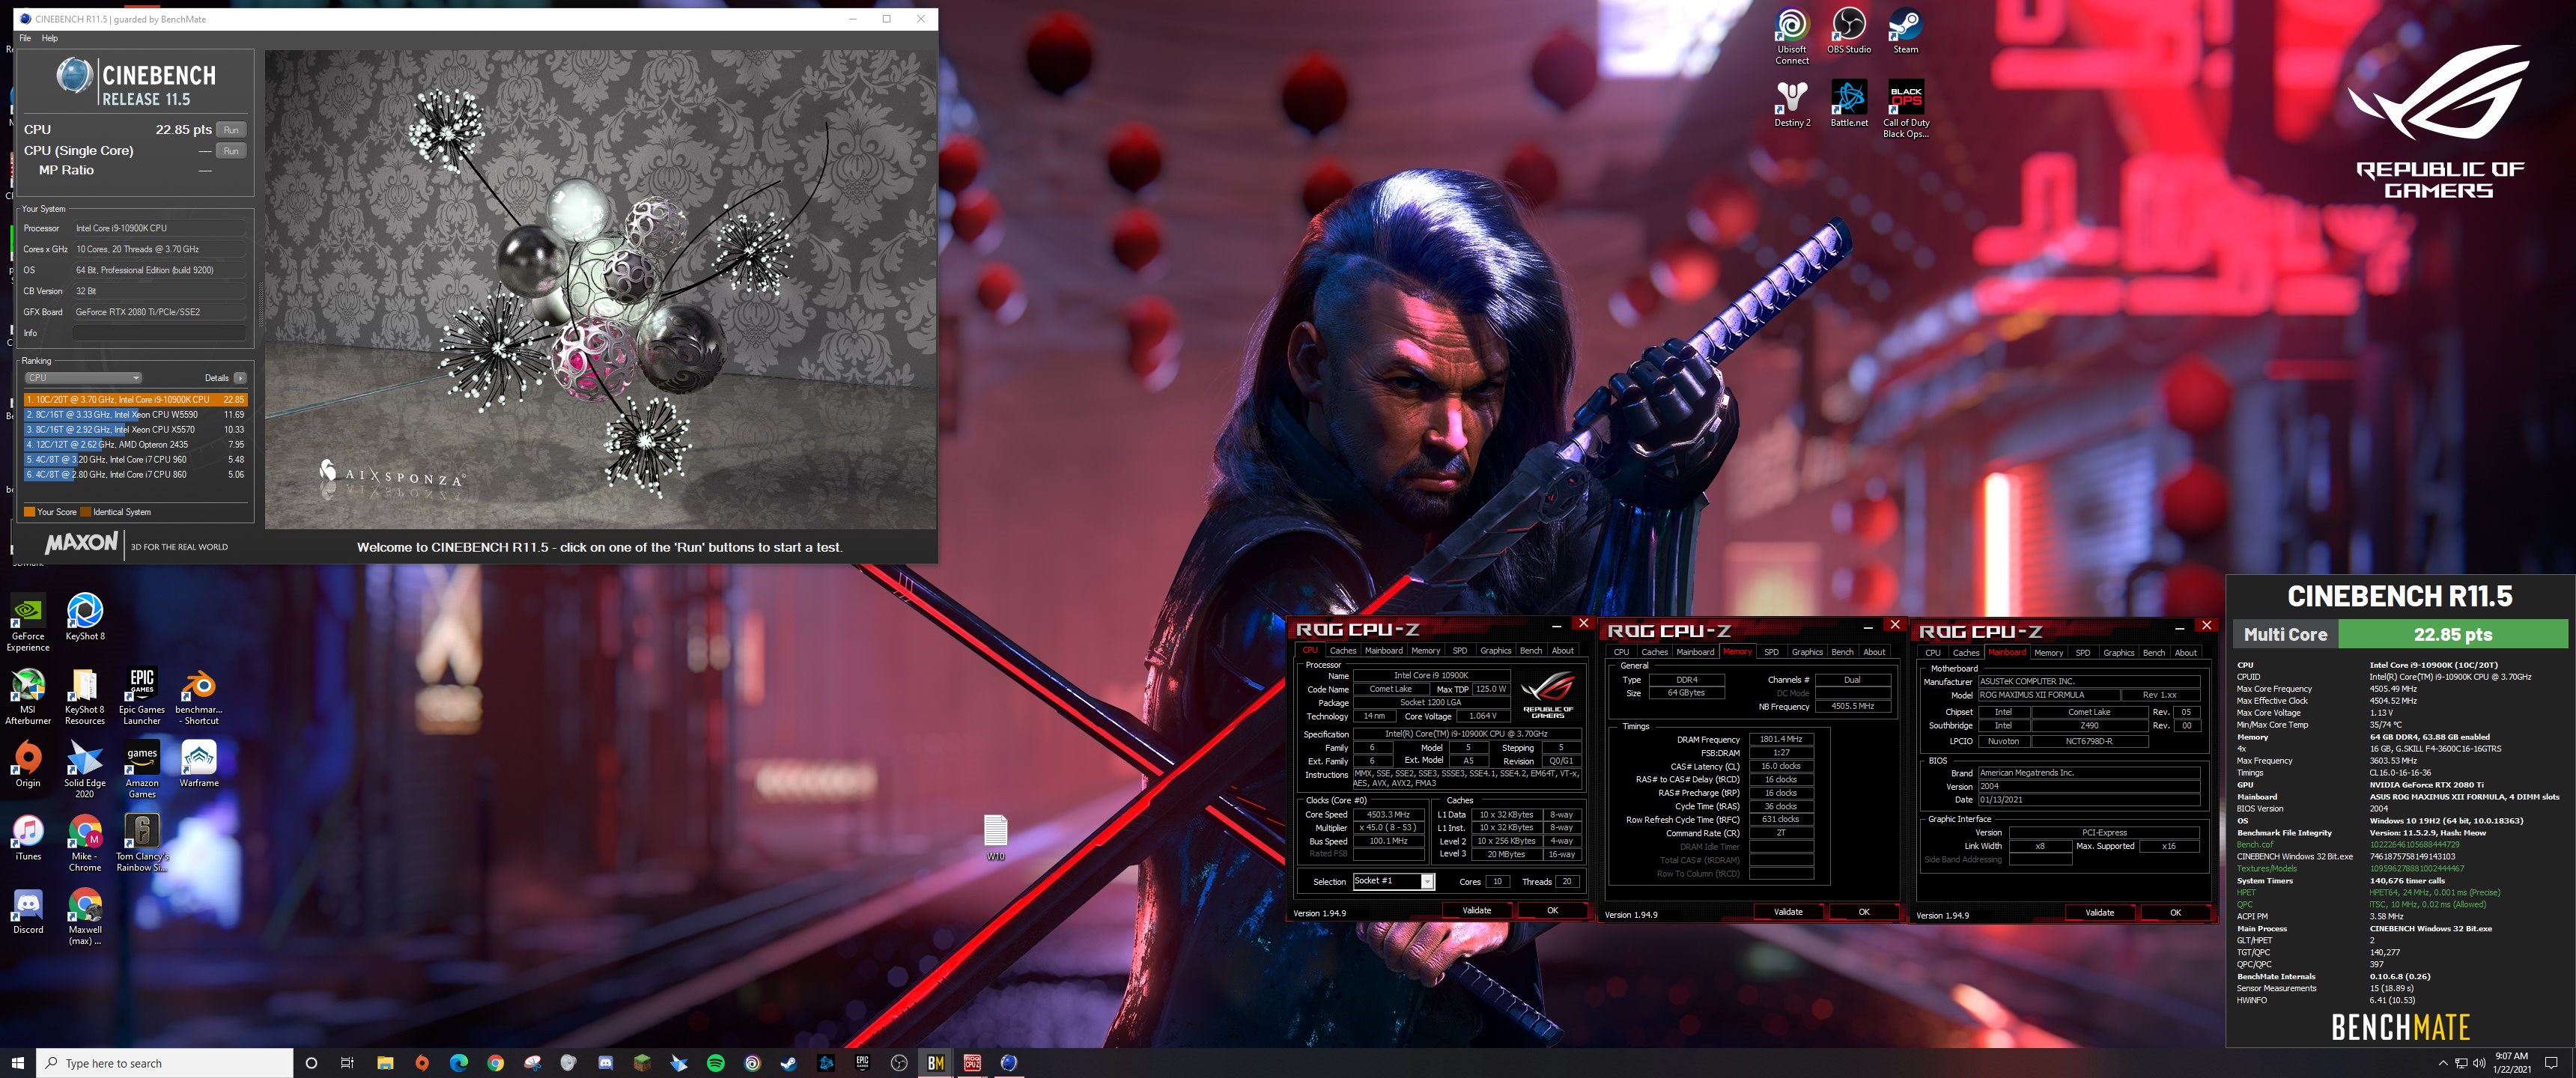Open Bench tab in CPU-Z processor window
The height and width of the screenshot is (1078, 2576).
coord(1530,651)
